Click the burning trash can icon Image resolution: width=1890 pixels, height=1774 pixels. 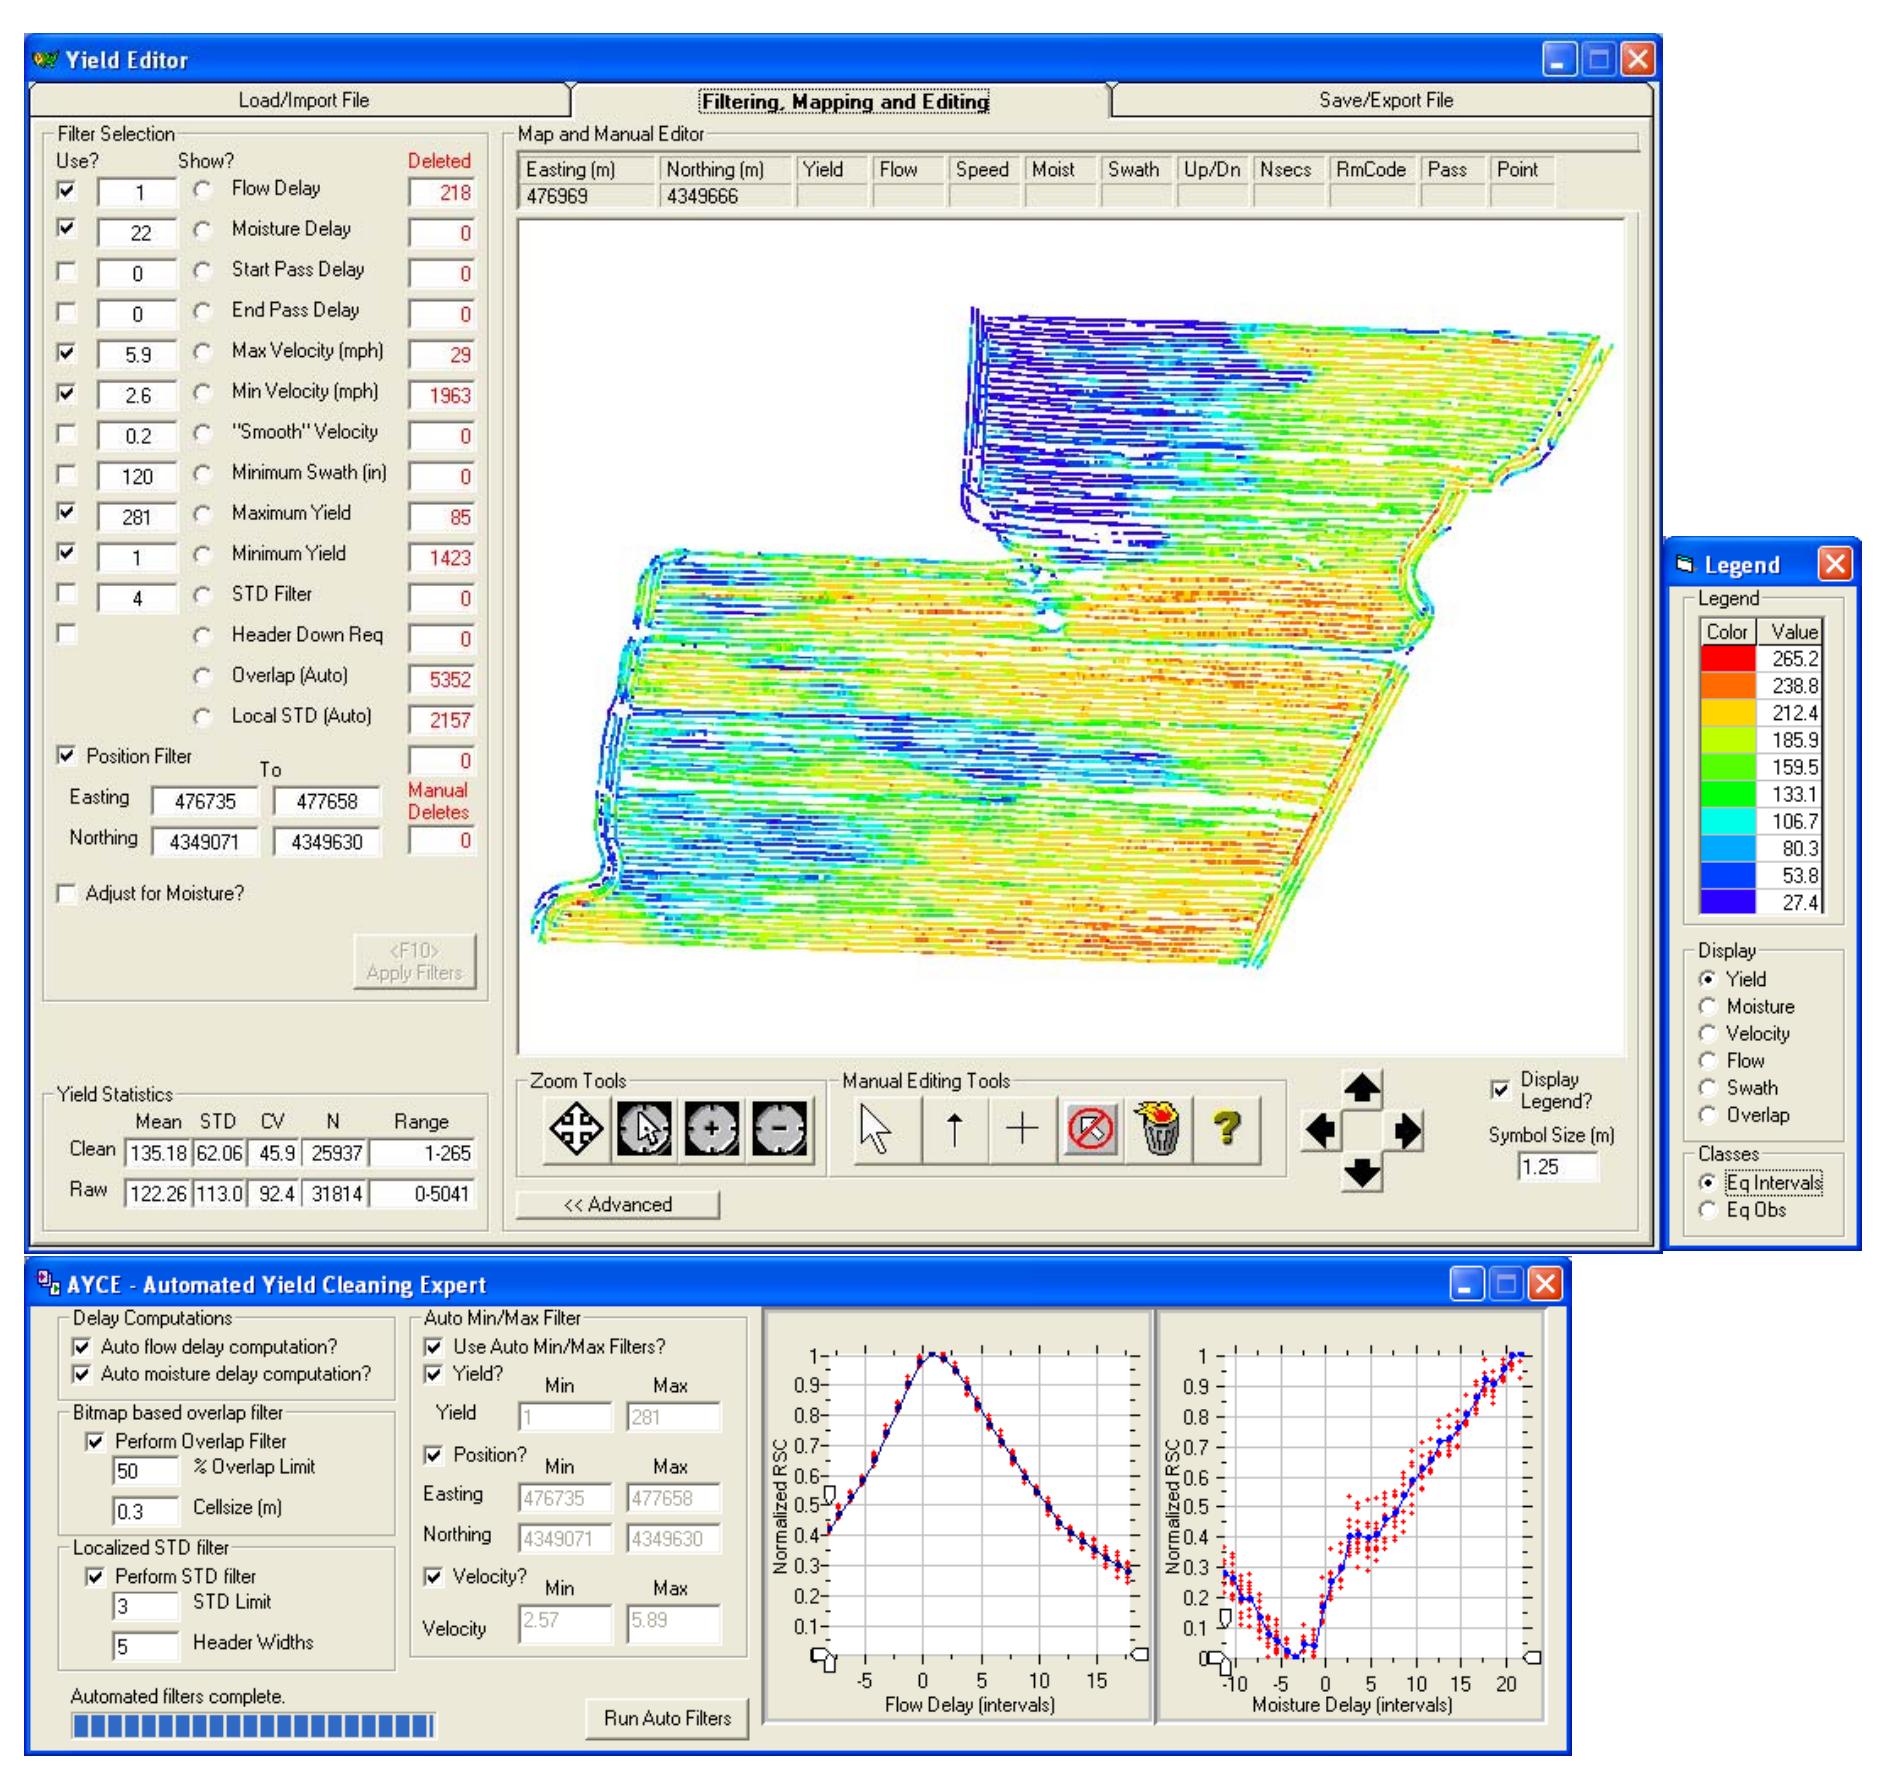click(x=1158, y=1130)
